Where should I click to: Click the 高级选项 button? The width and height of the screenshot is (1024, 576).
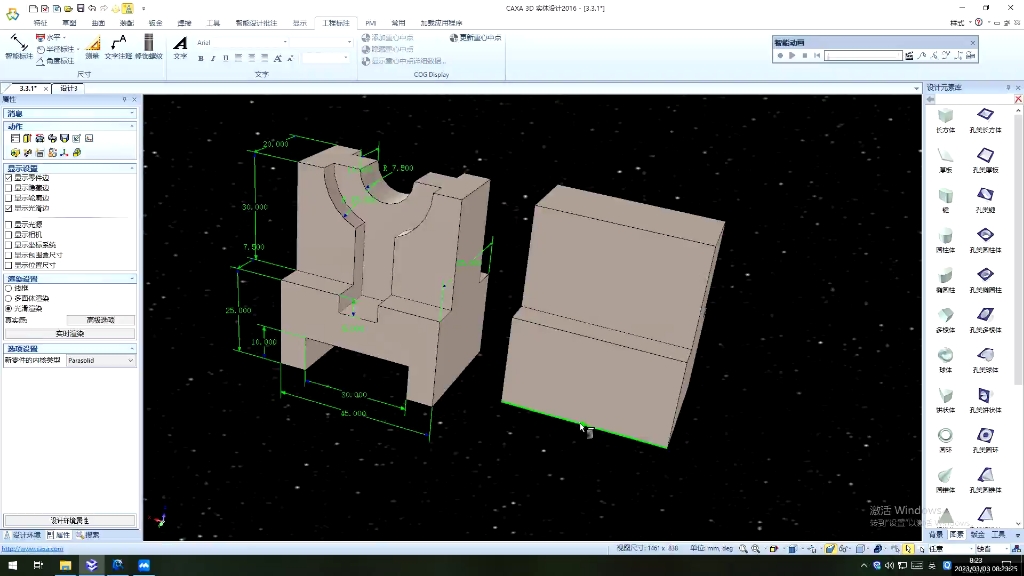pyautogui.click(x=100, y=320)
